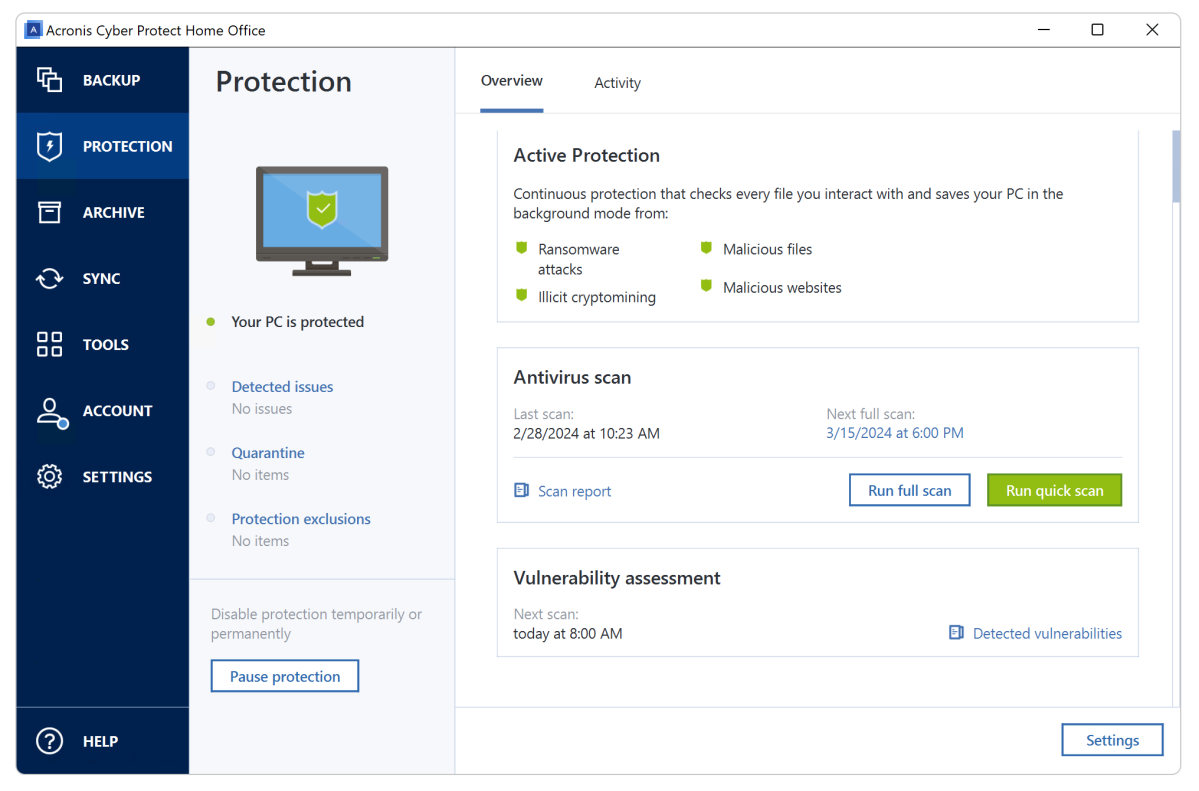Open the Tools panel from sidebar
The image size is (1199, 791).
click(x=49, y=344)
